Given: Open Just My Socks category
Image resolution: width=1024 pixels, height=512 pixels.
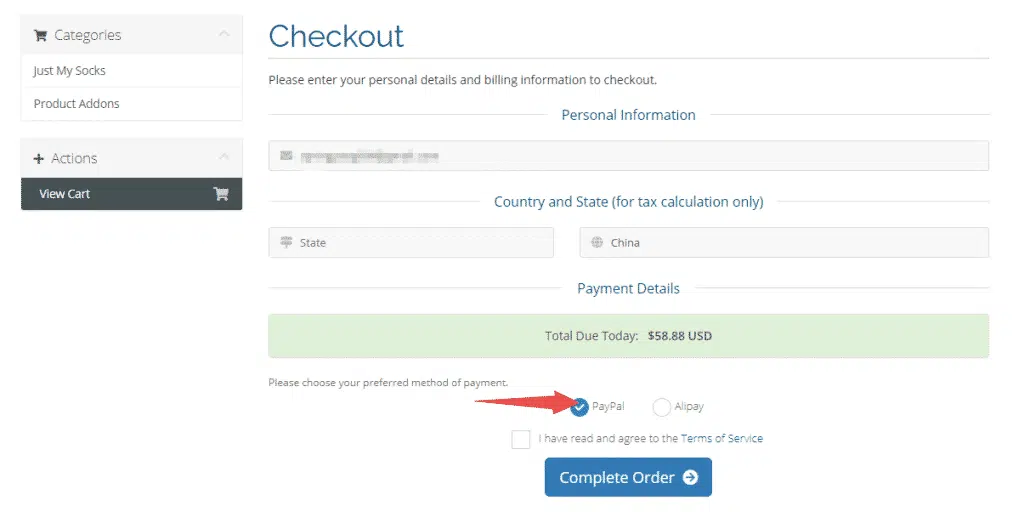Looking at the screenshot, I should tap(70, 71).
